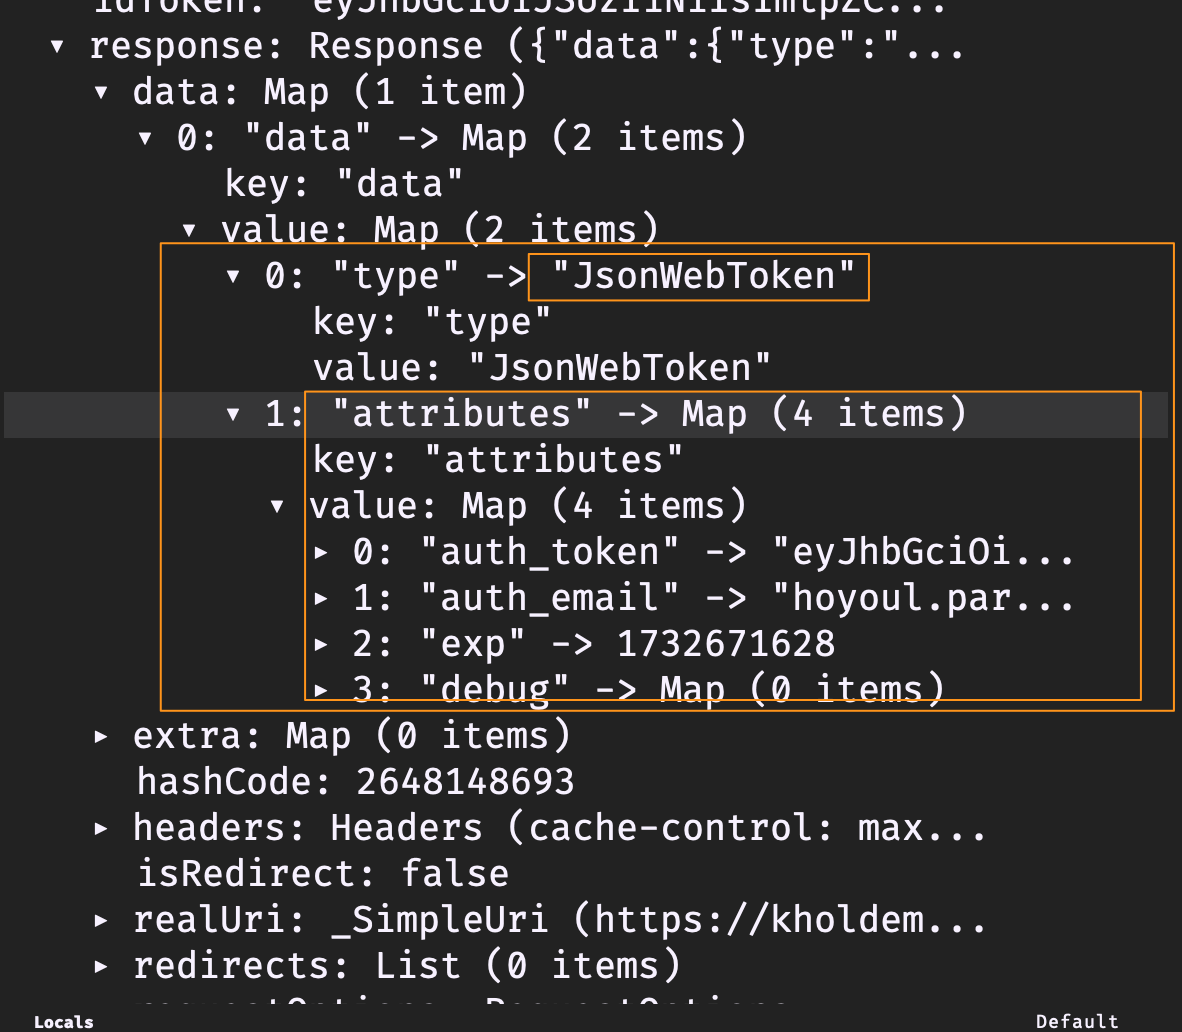This screenshot has width=1182, height=1032.
Task: Collapse the response Response node
Action: click(x=56, y=45)
